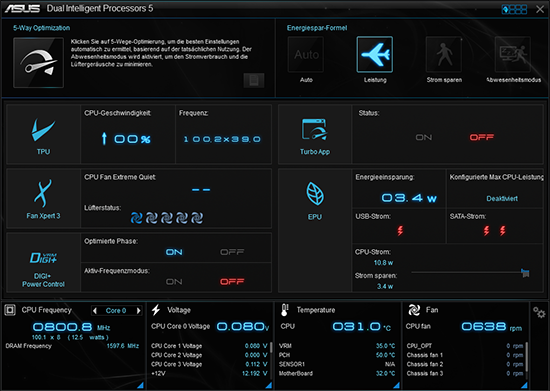Click the Strom sparen slider handle
The image size is (550, 391).
click(525, 273)
